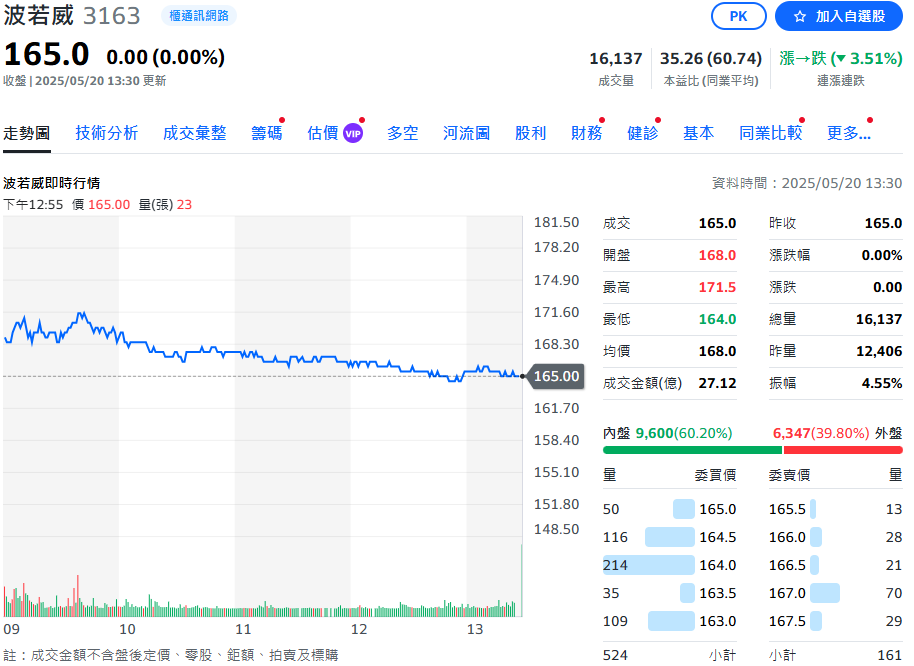Click the 35.26 (60.74) 本益比 value
Image resolution: width=914 pixels, height=666 pixels.
coord(711,58)
